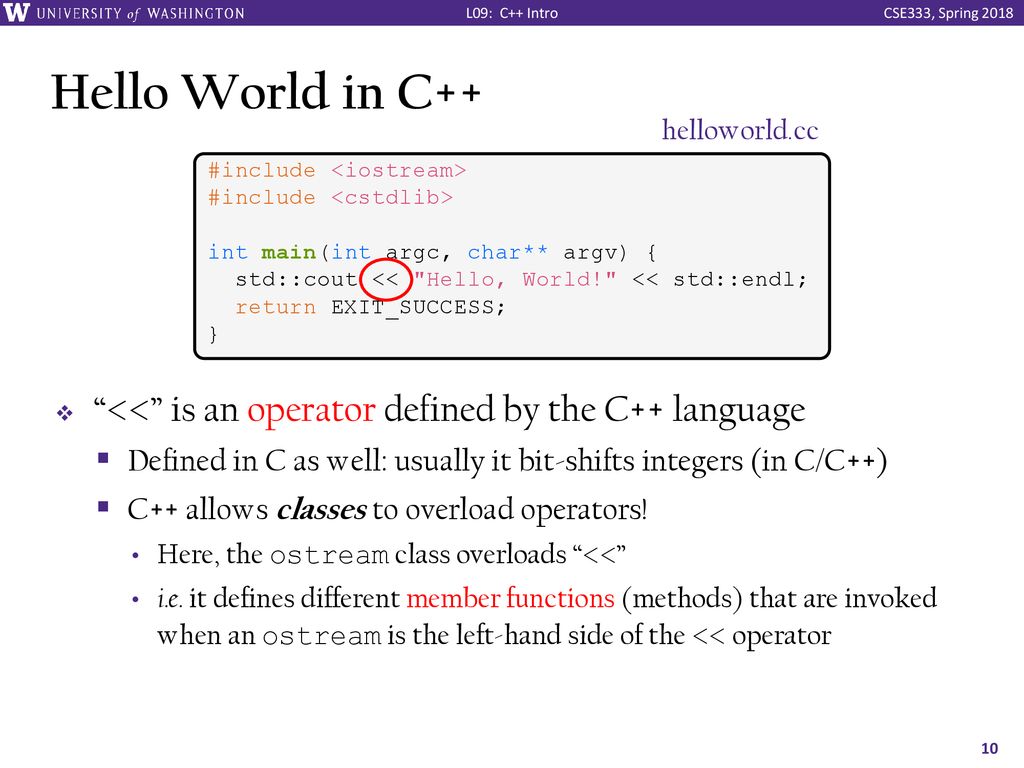This screenshot has height=768, width=1024.
Task: Click the closing brace of main
Action: tap(213, 334)
